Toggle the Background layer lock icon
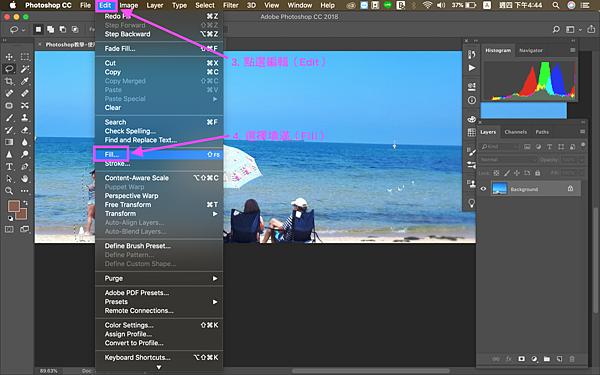600x375 pixels. click(x=570, y=189)
